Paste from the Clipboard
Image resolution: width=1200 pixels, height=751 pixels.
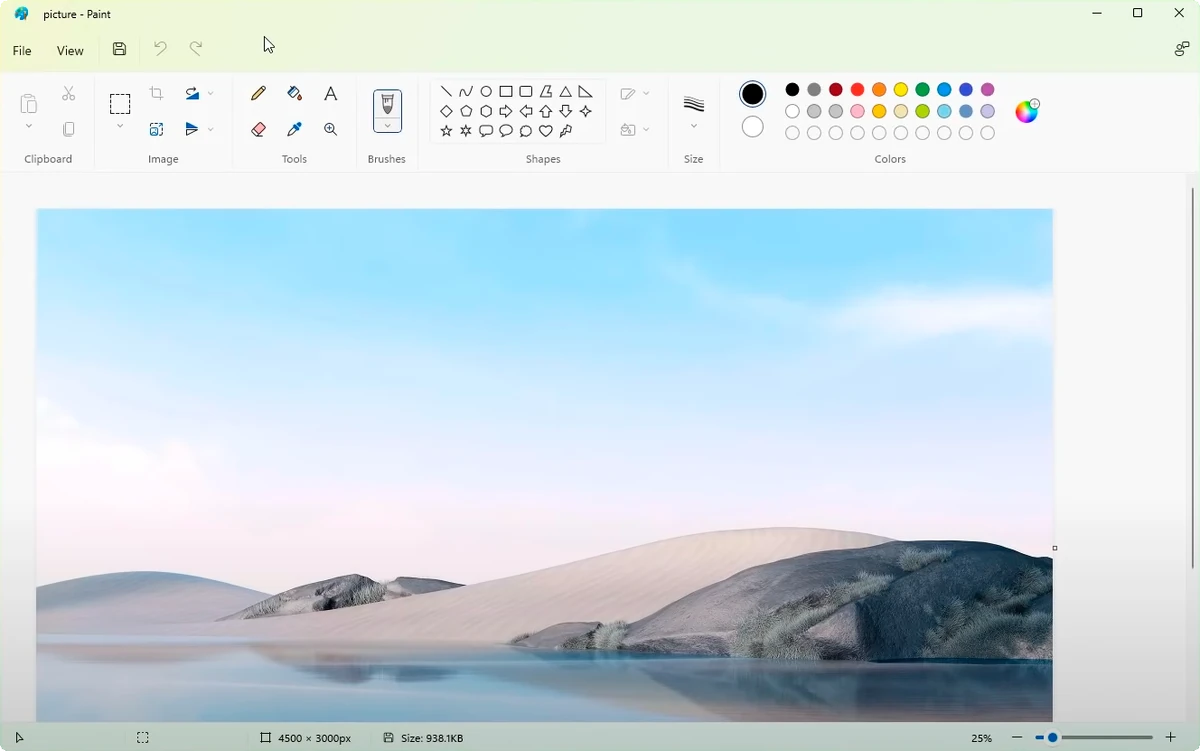(28, 103)
